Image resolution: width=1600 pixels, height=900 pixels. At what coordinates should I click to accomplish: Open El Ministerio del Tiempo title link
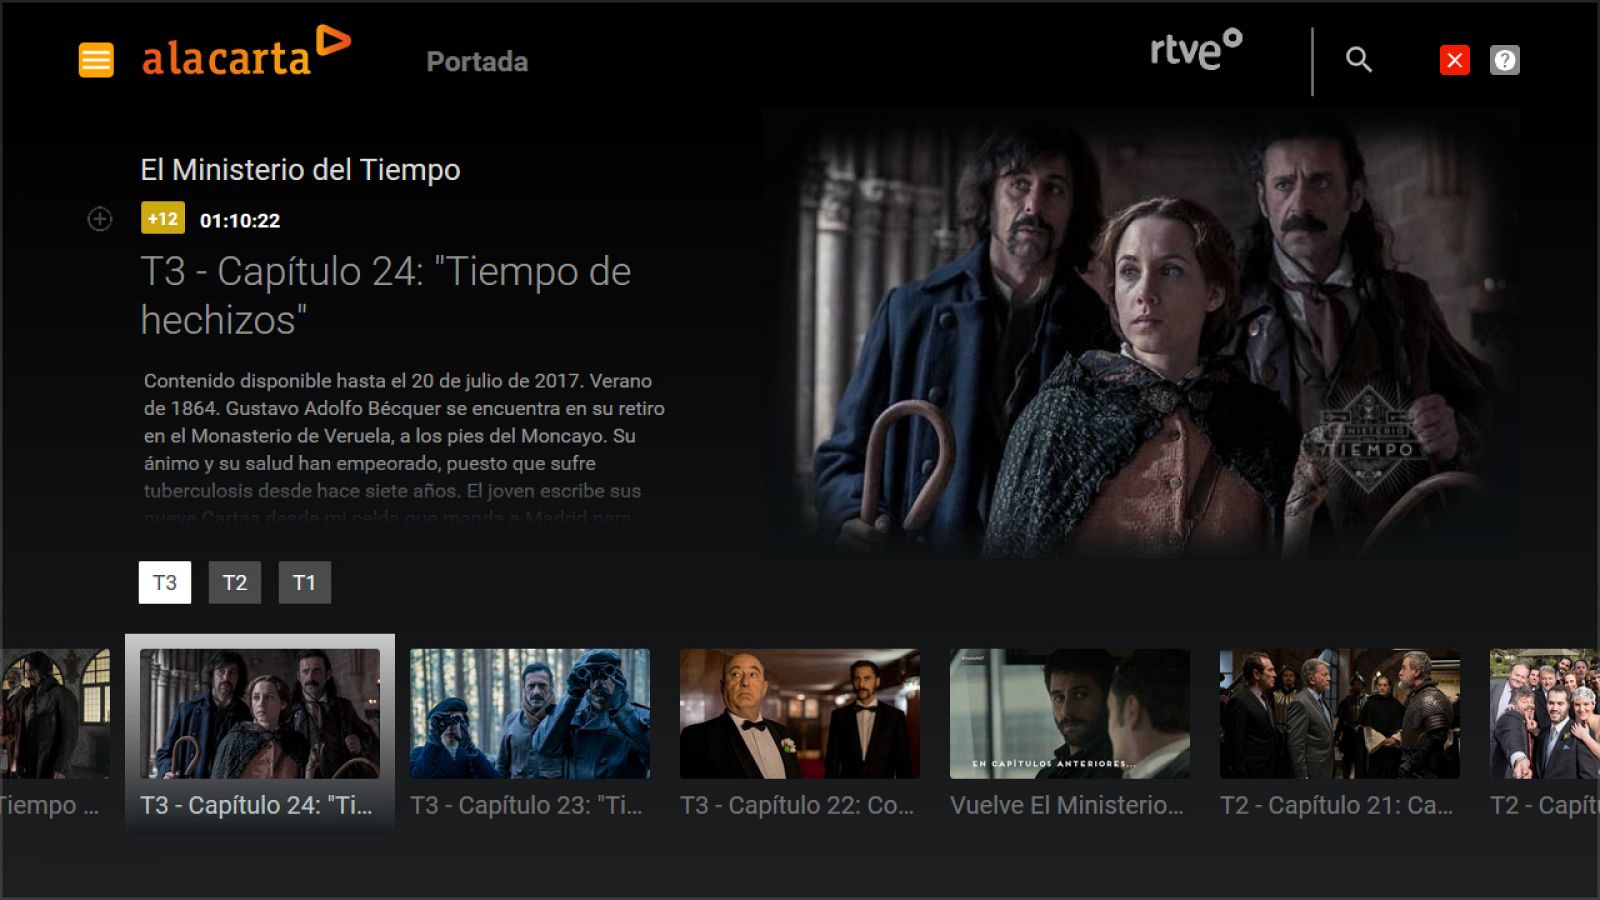(300, 170)
